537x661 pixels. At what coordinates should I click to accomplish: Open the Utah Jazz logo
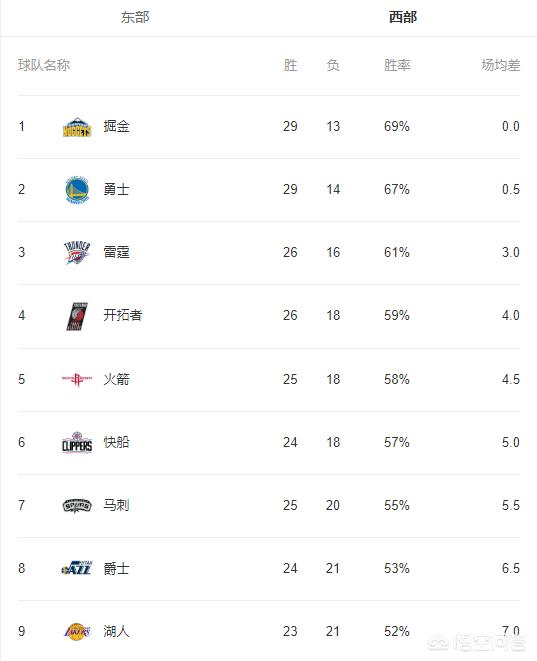click(77, 568)
